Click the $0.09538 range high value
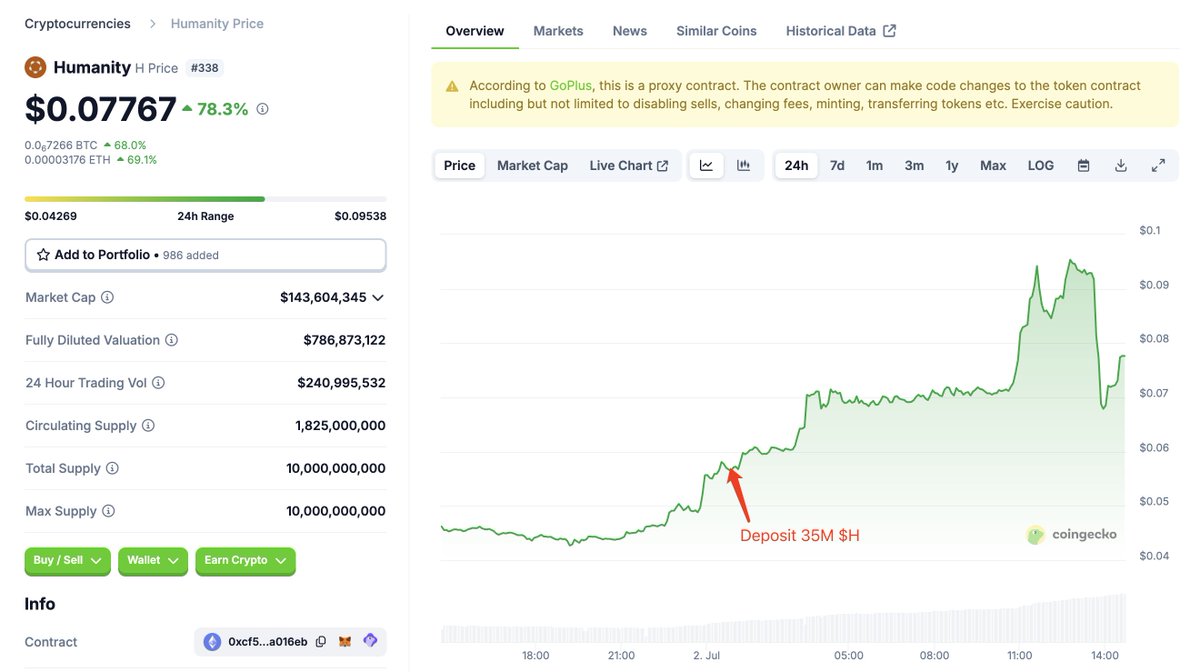Screen dimensions: 1200x672 pos(360,216)
